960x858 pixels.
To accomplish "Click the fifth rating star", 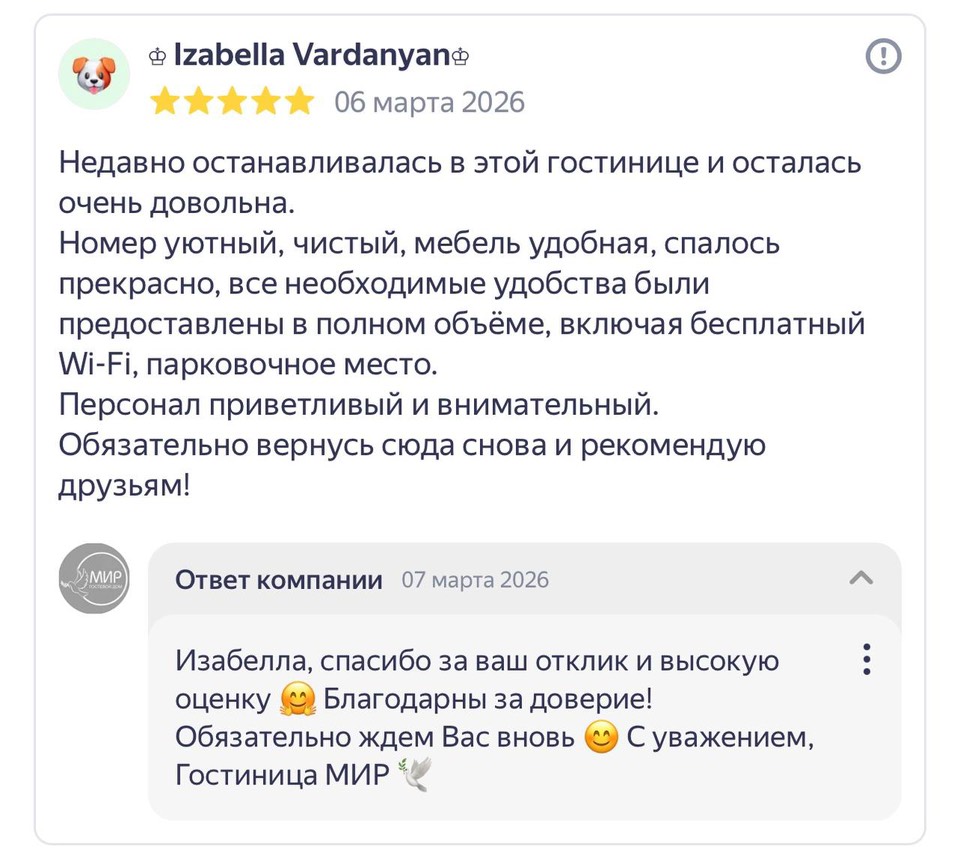I will (x=298, y=102).
